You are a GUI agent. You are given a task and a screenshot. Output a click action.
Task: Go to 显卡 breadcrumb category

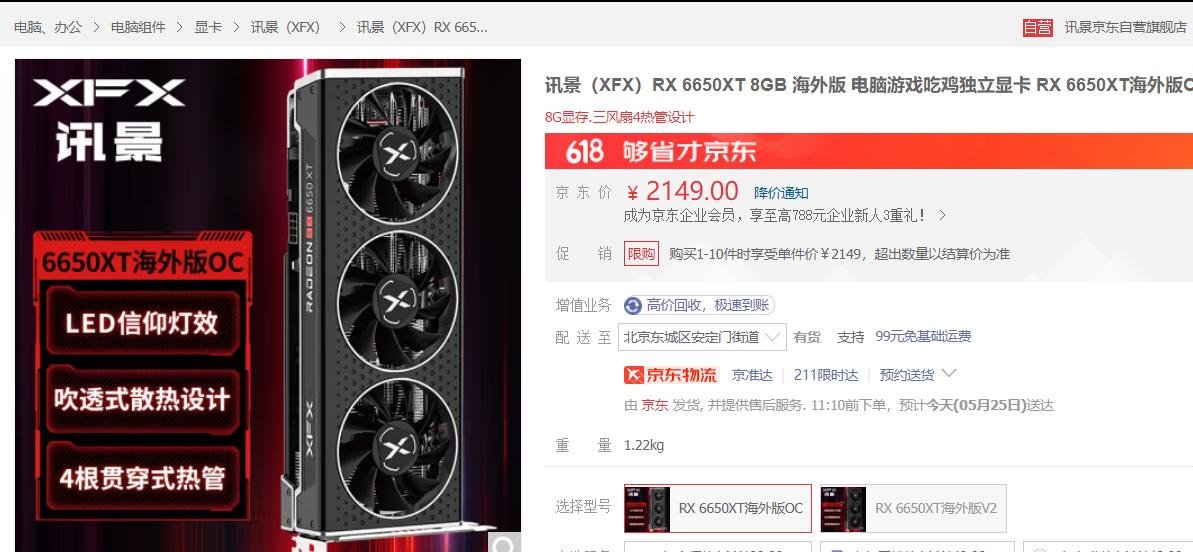click(x=208, y=27)
